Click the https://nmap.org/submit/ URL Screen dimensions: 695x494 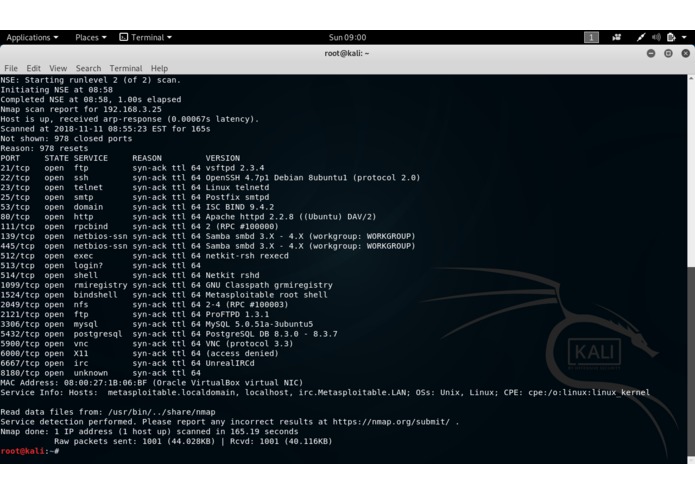tap(391, 422)
